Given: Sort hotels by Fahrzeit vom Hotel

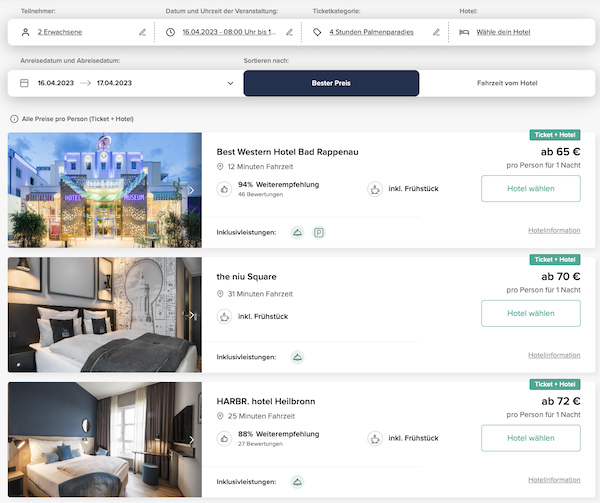Looking at the screenshot, I should (x=507, y=83).
